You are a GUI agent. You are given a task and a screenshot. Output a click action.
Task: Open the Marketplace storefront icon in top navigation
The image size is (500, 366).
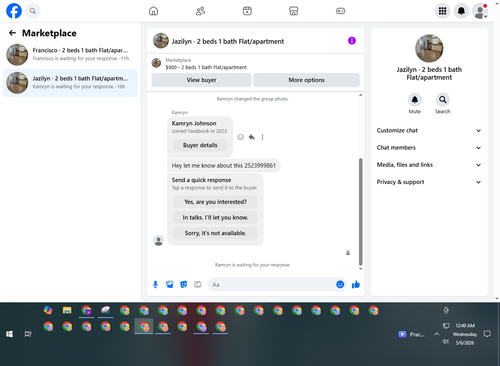coord(294,11)
